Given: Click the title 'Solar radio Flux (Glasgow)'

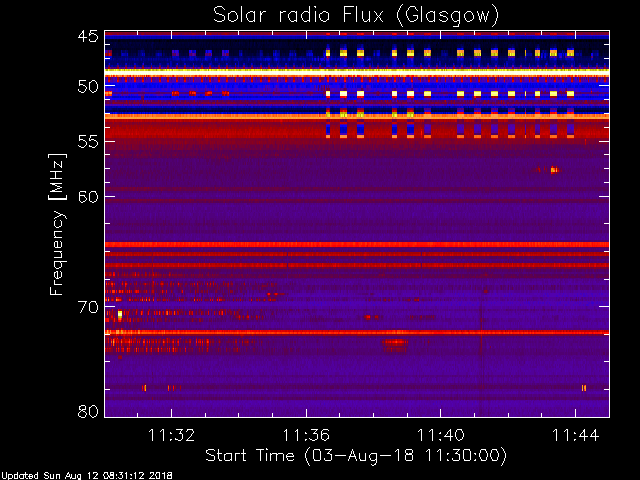Looking at the screenshot, I should (x=356, y=16).
